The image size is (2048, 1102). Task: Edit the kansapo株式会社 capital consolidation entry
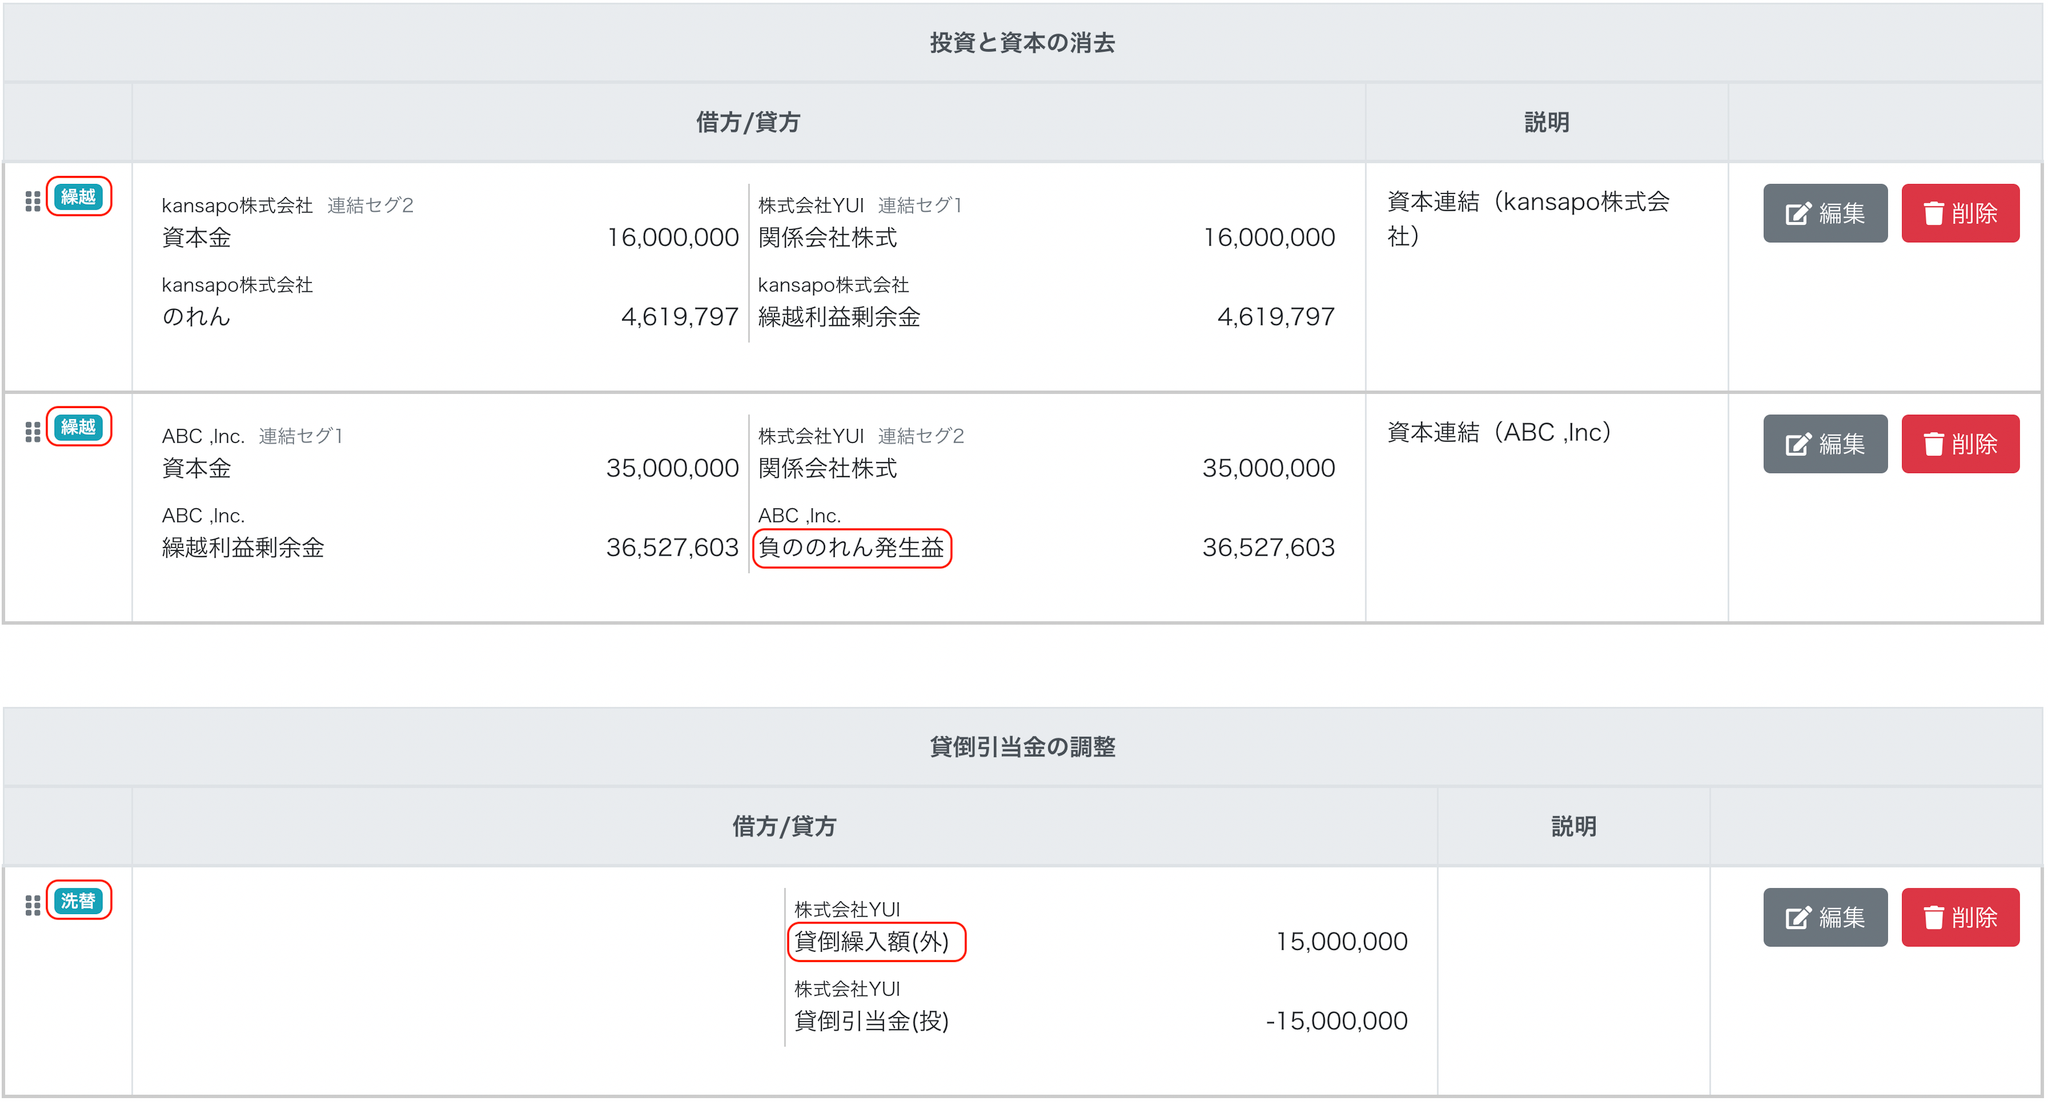coord(1824,213)
